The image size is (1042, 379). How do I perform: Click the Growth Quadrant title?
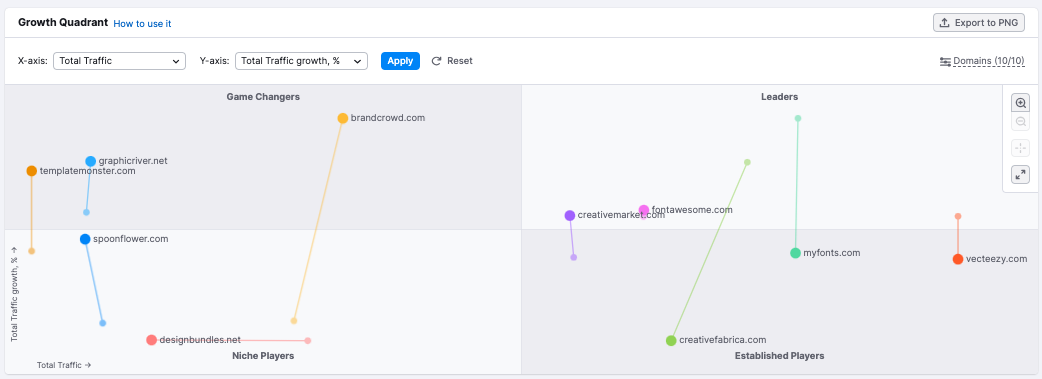63,23
